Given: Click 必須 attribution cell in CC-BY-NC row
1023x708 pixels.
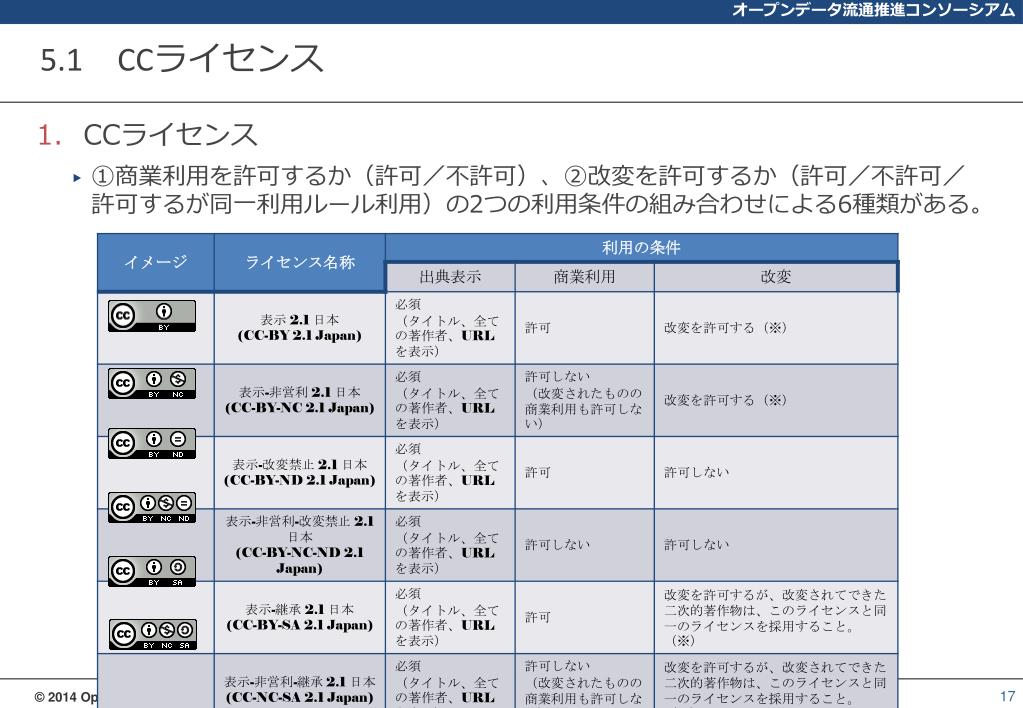Looking at the screenshot, I should point(450,400).
